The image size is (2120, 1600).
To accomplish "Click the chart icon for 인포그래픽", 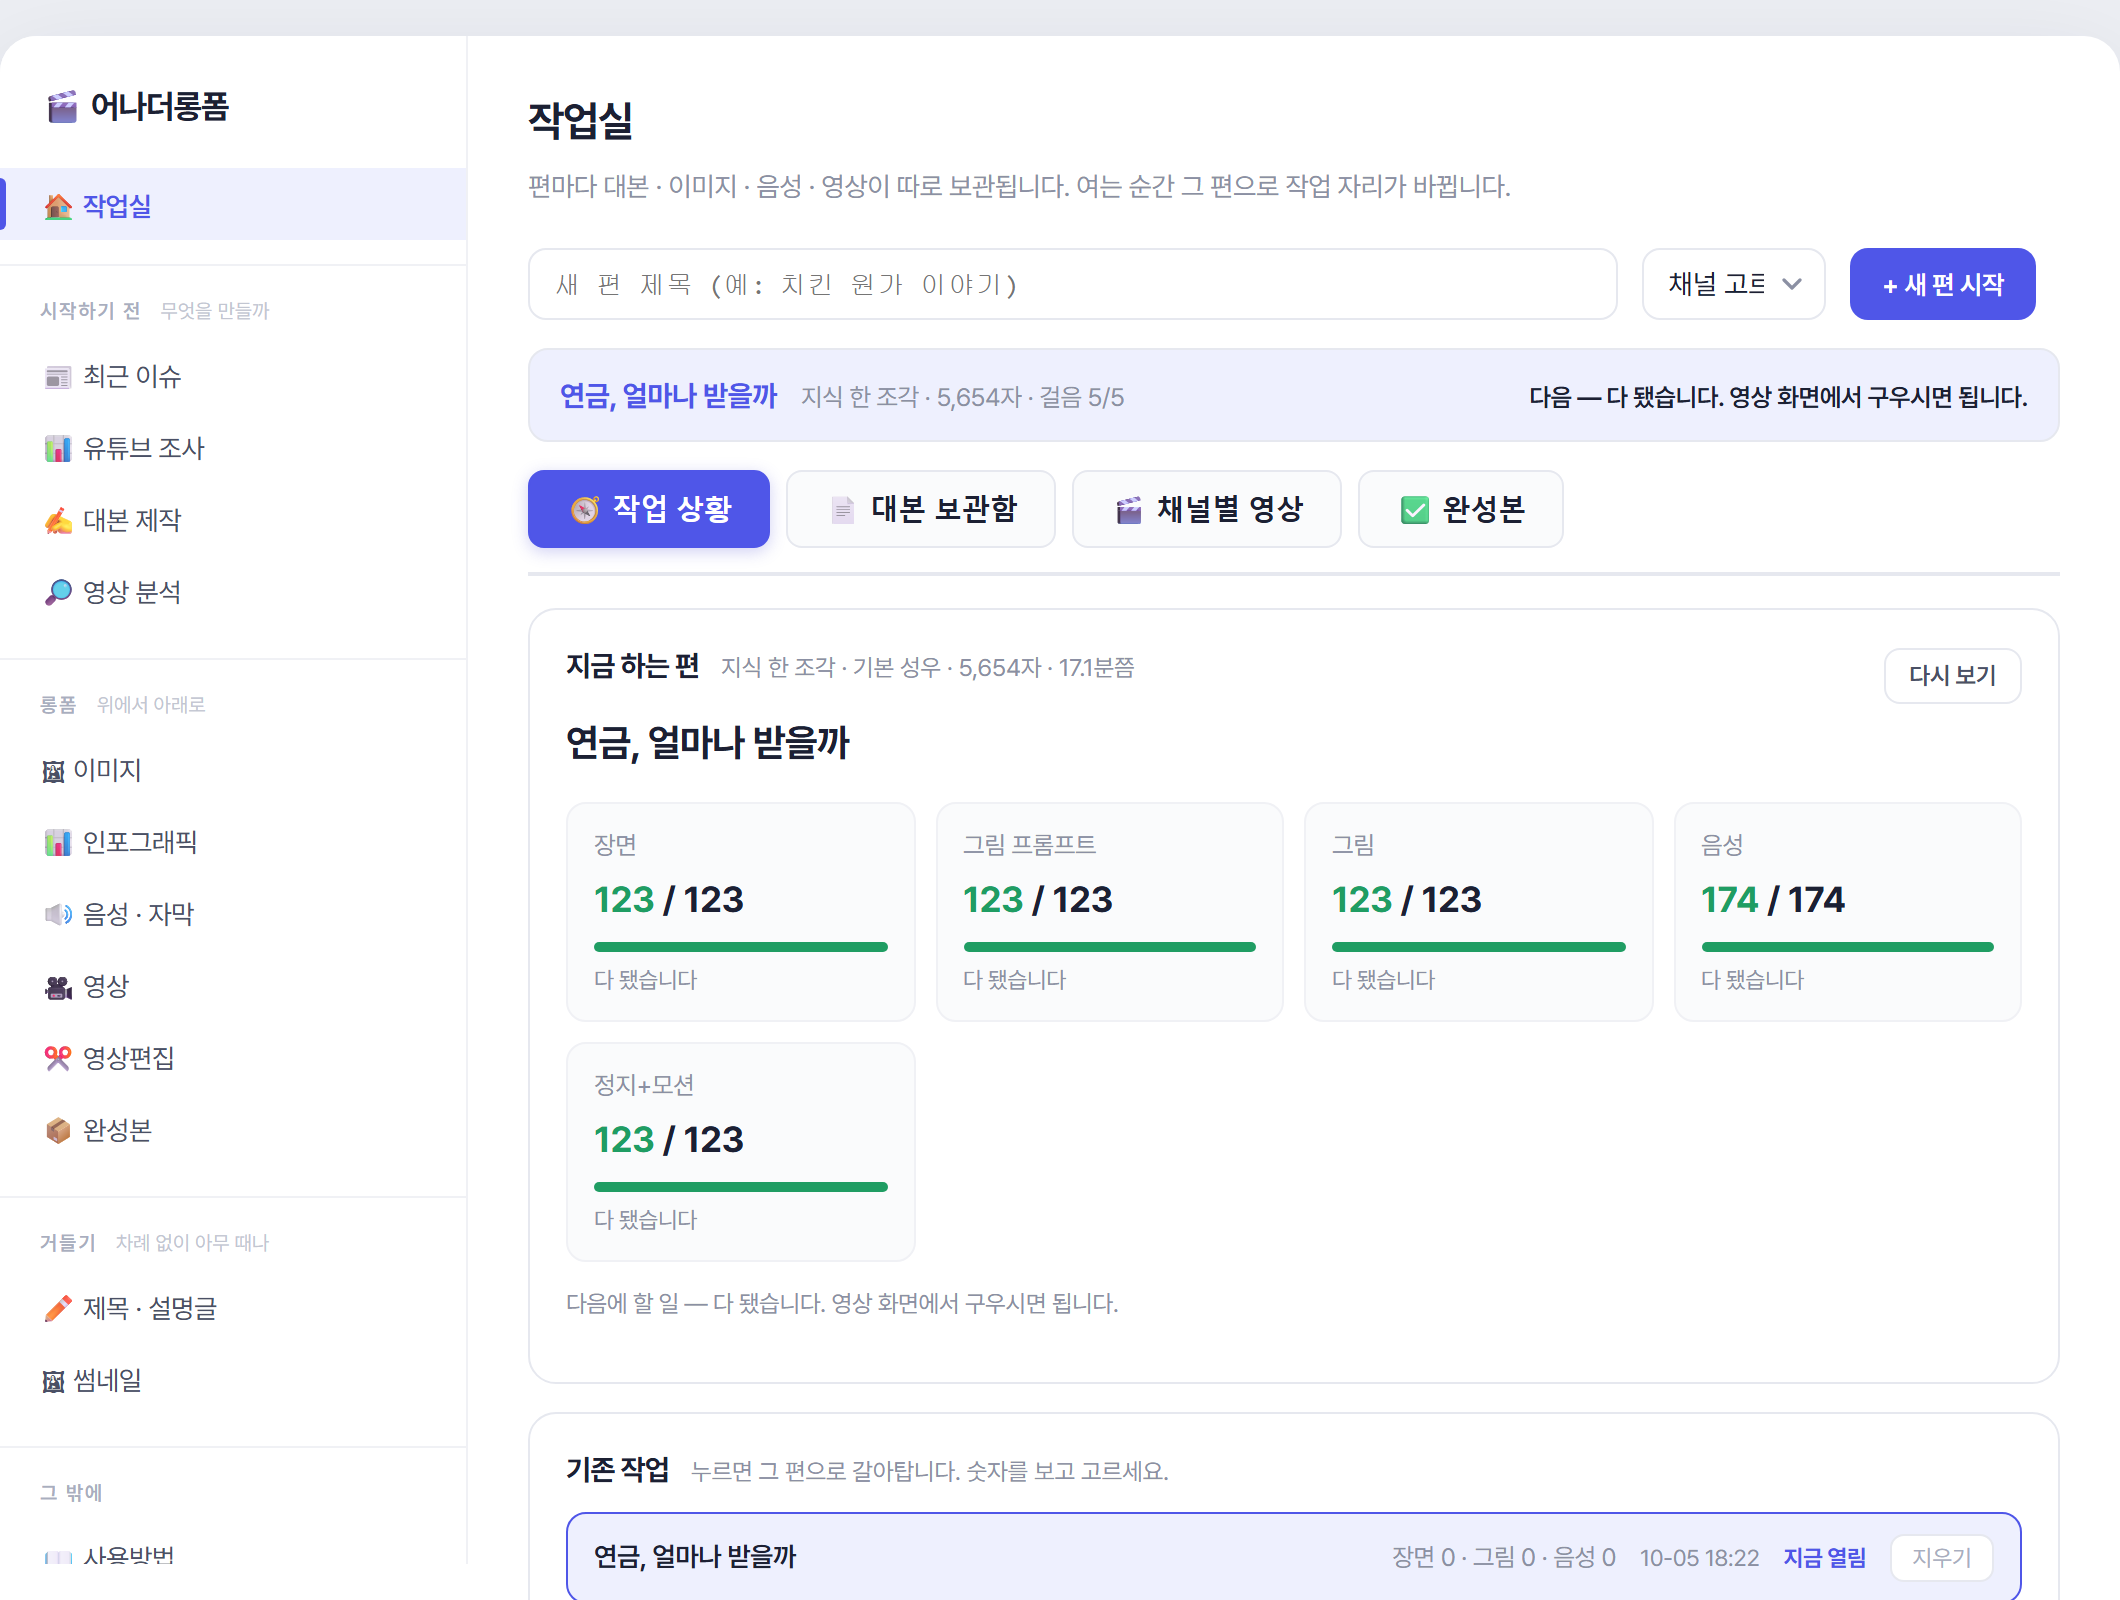I will click(58, 843).
